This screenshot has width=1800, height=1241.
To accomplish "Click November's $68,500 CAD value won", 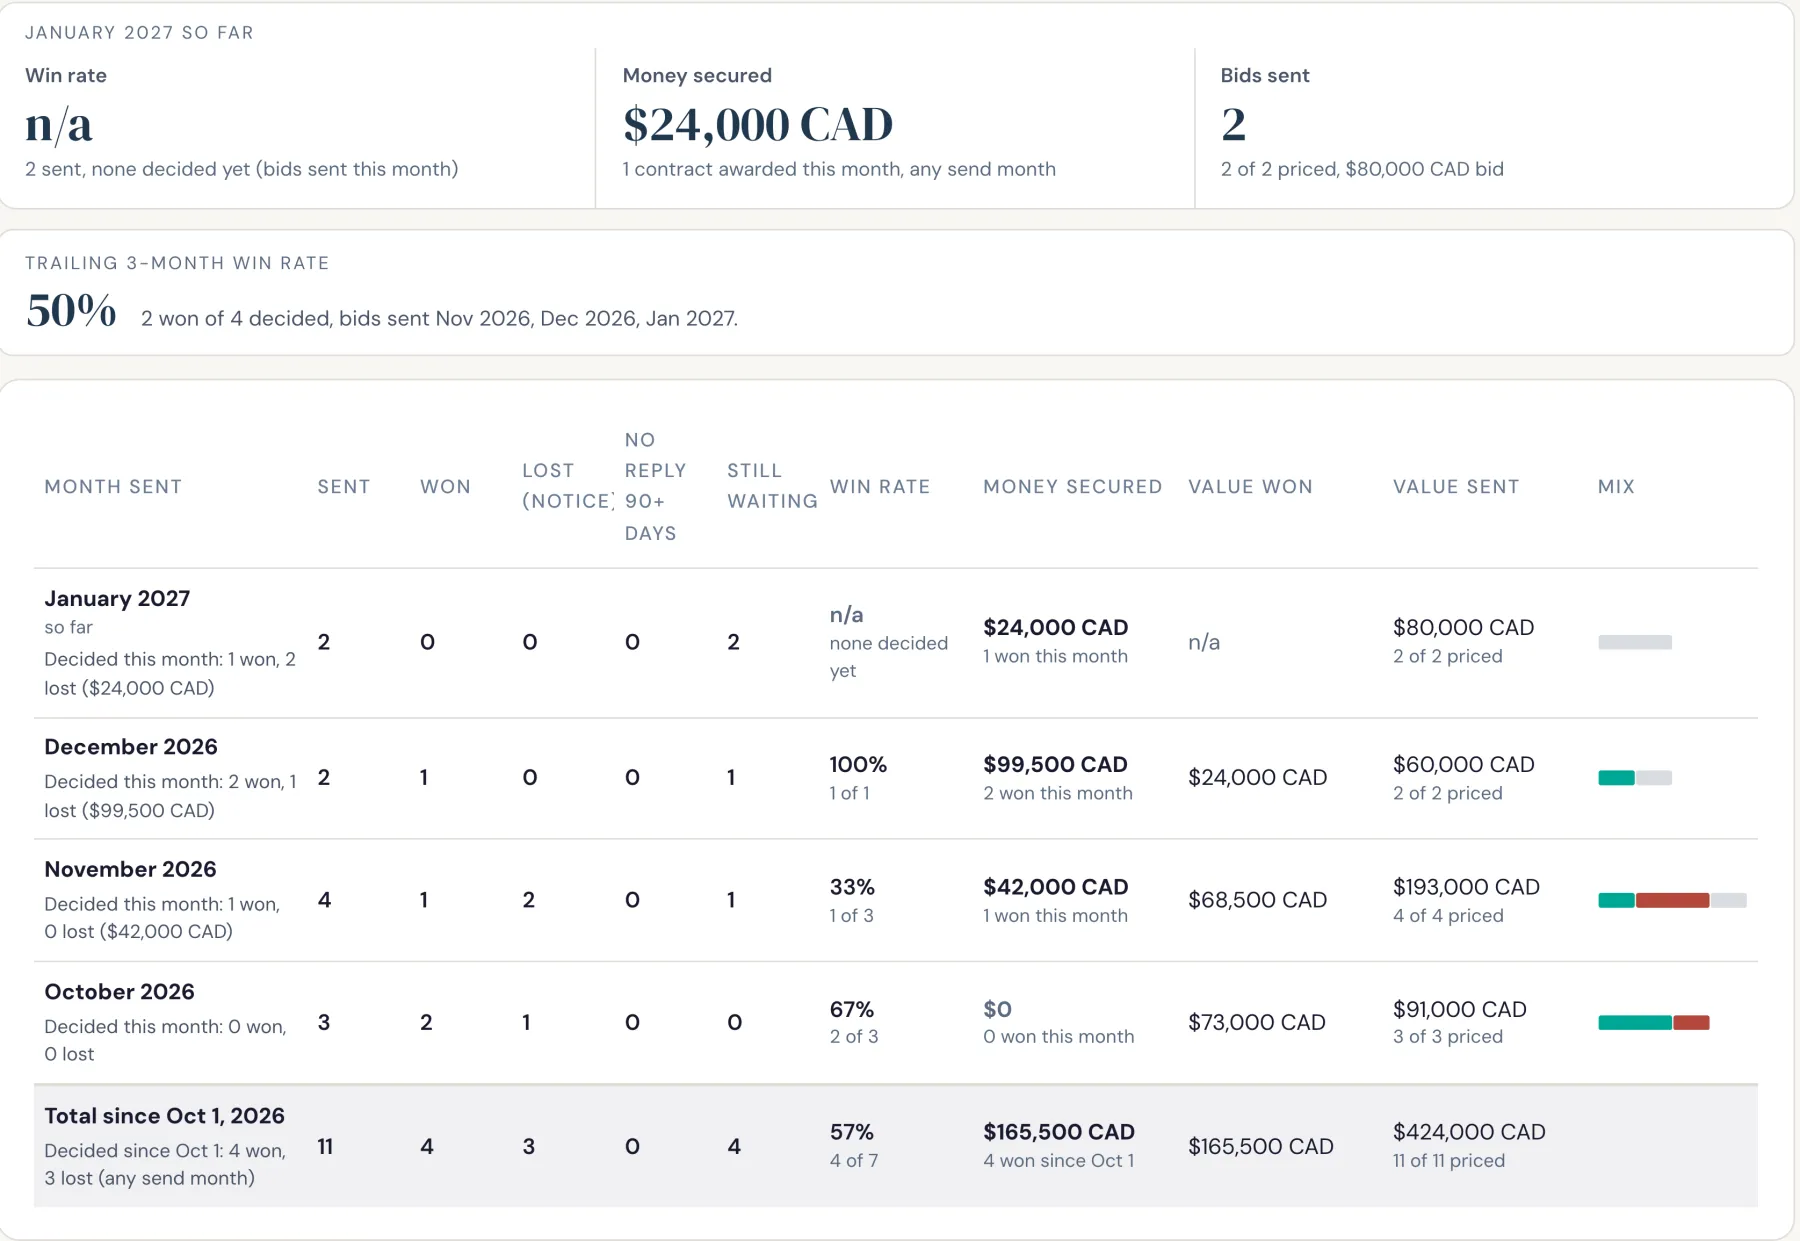I will coord(1257,900).
